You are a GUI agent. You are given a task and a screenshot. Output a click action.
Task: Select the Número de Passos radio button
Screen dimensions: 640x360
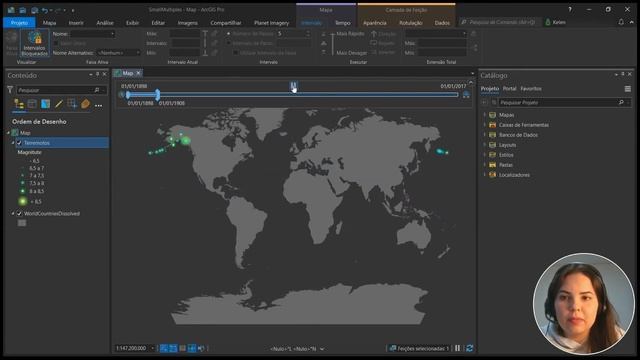tap(229, 34)
